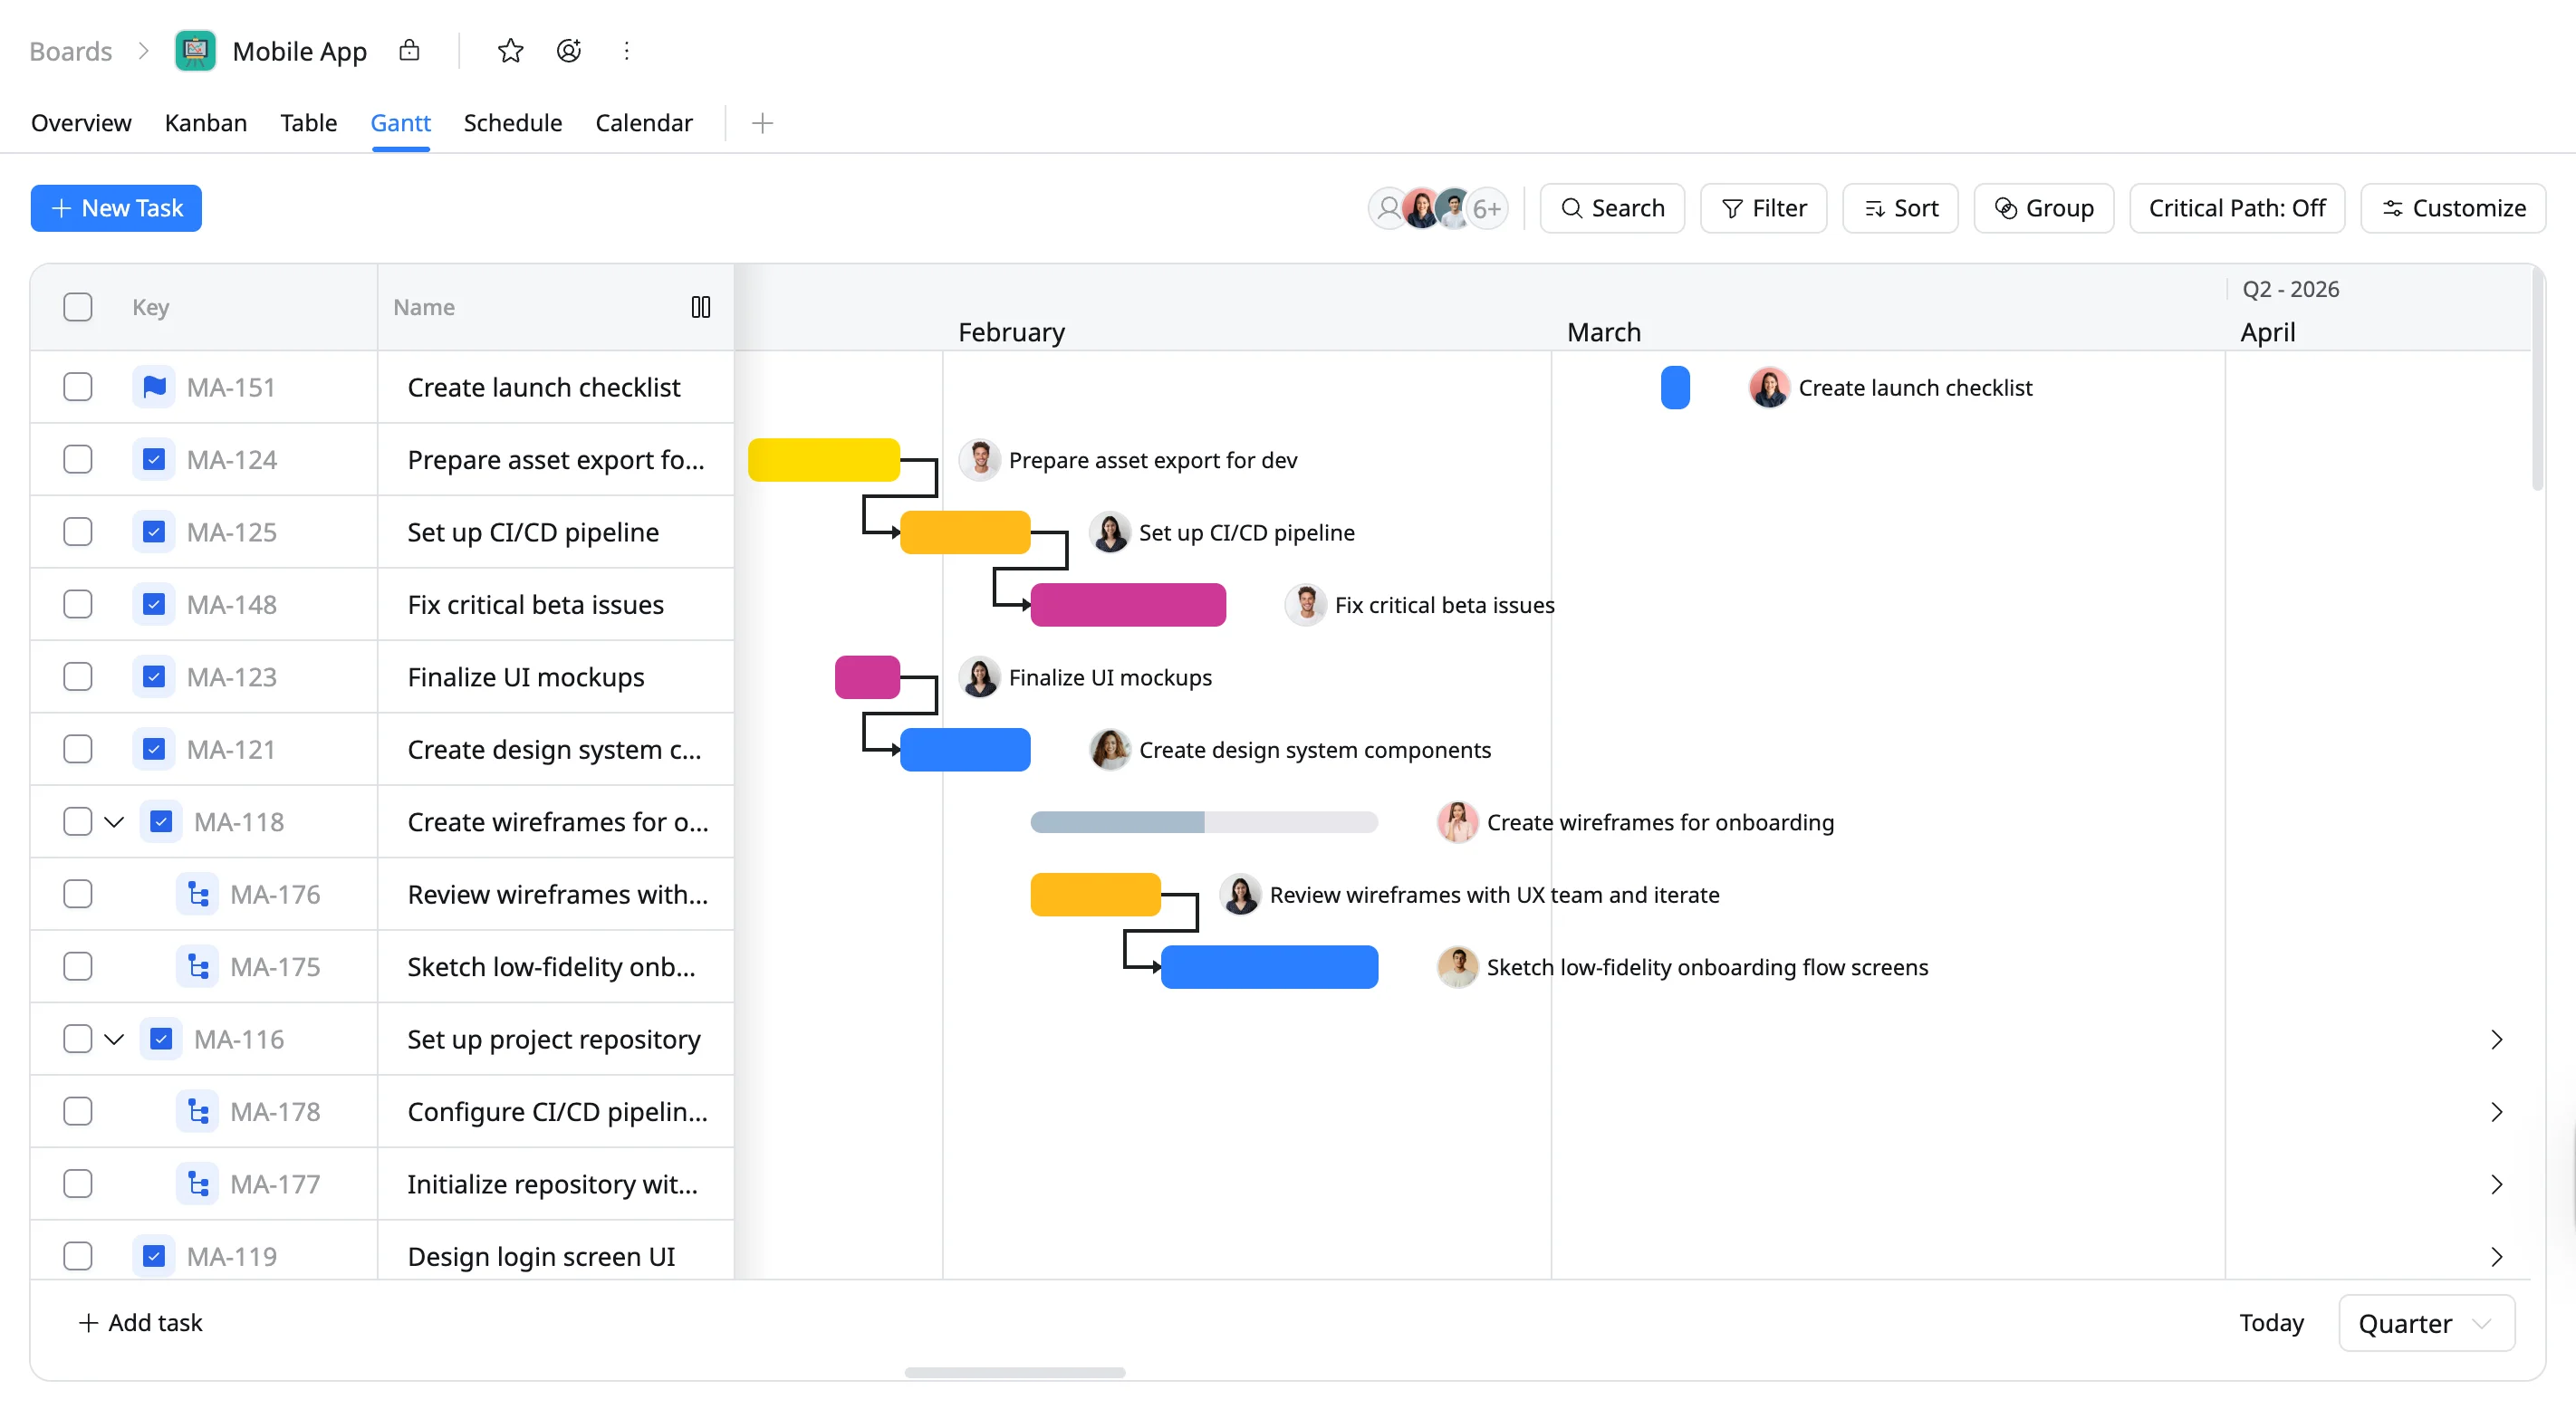This screenshot has width=2576, height=1409.
Task: Open the three-dot more options menu
Action: pyautogui.click(x=627, y=50)
